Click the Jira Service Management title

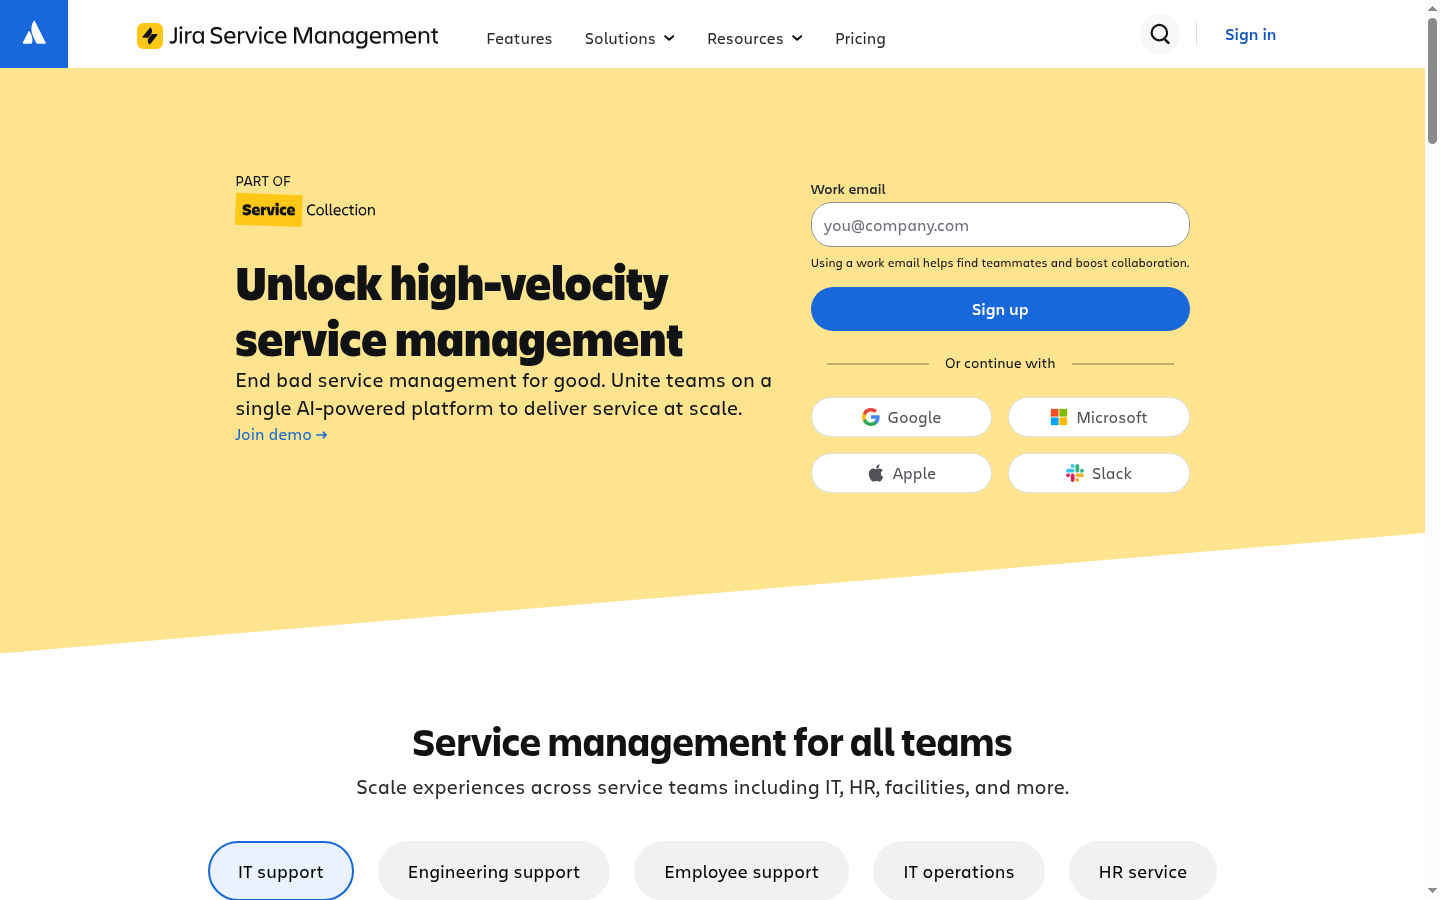[304, 36]
